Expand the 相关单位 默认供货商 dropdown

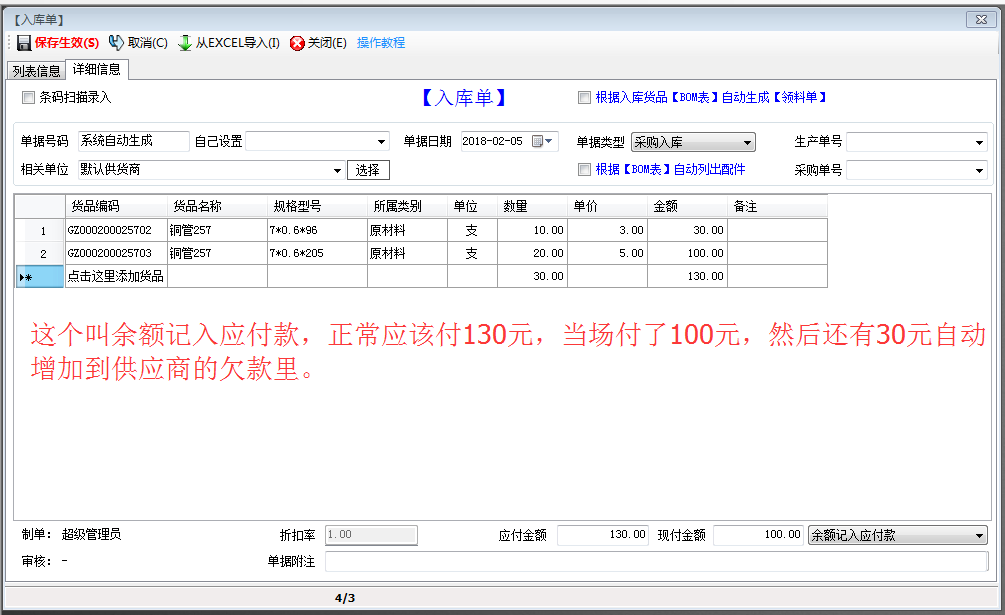[336, 171]
